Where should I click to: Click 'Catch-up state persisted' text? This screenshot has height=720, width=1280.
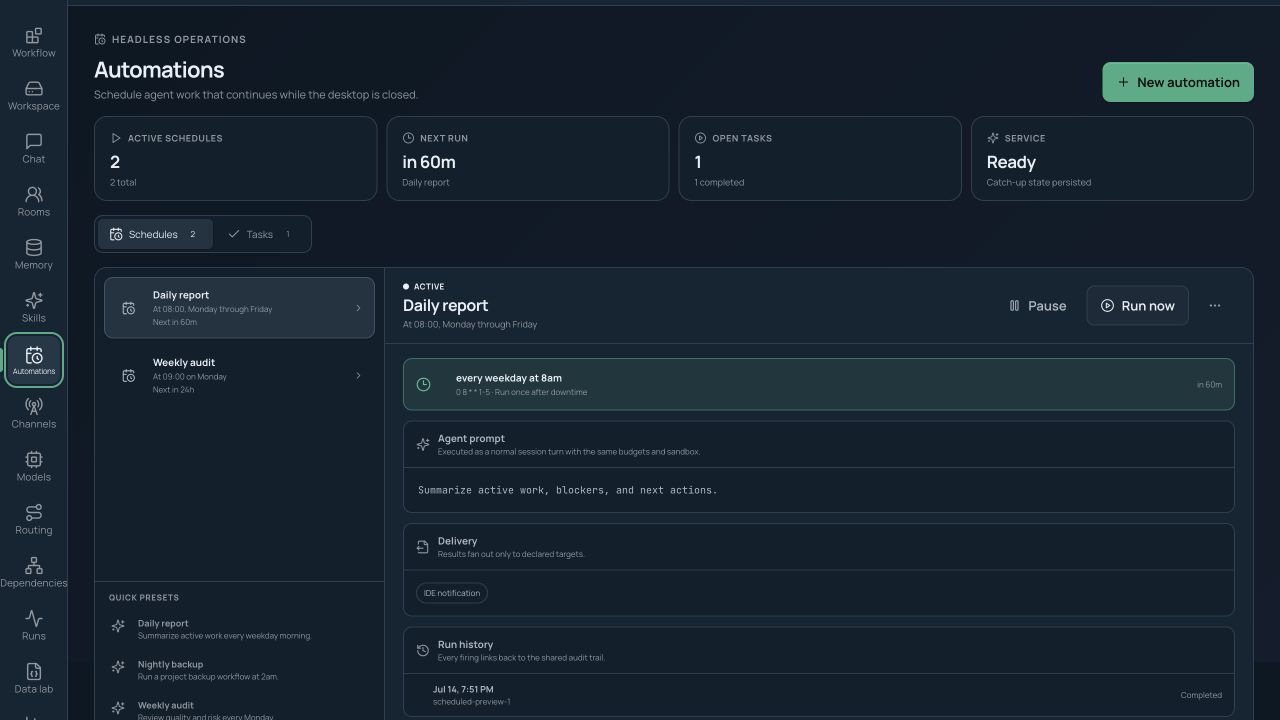point(1039,183)
